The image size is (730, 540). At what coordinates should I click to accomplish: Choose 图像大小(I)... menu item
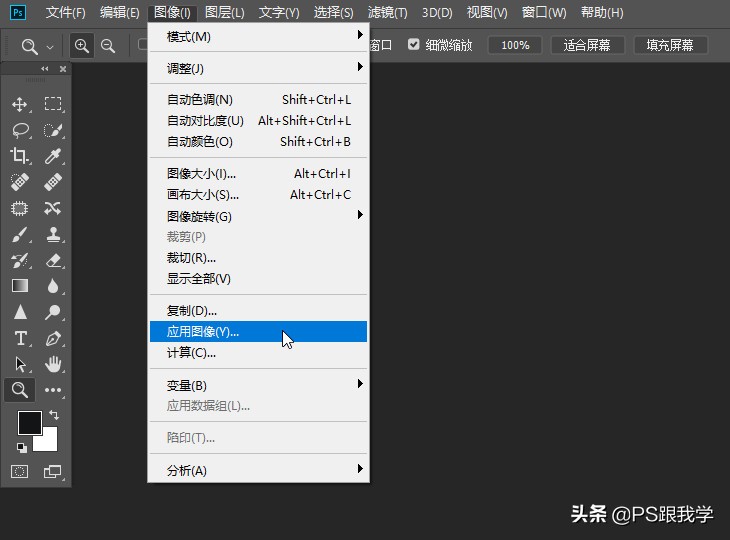click(x=258, y=174)
